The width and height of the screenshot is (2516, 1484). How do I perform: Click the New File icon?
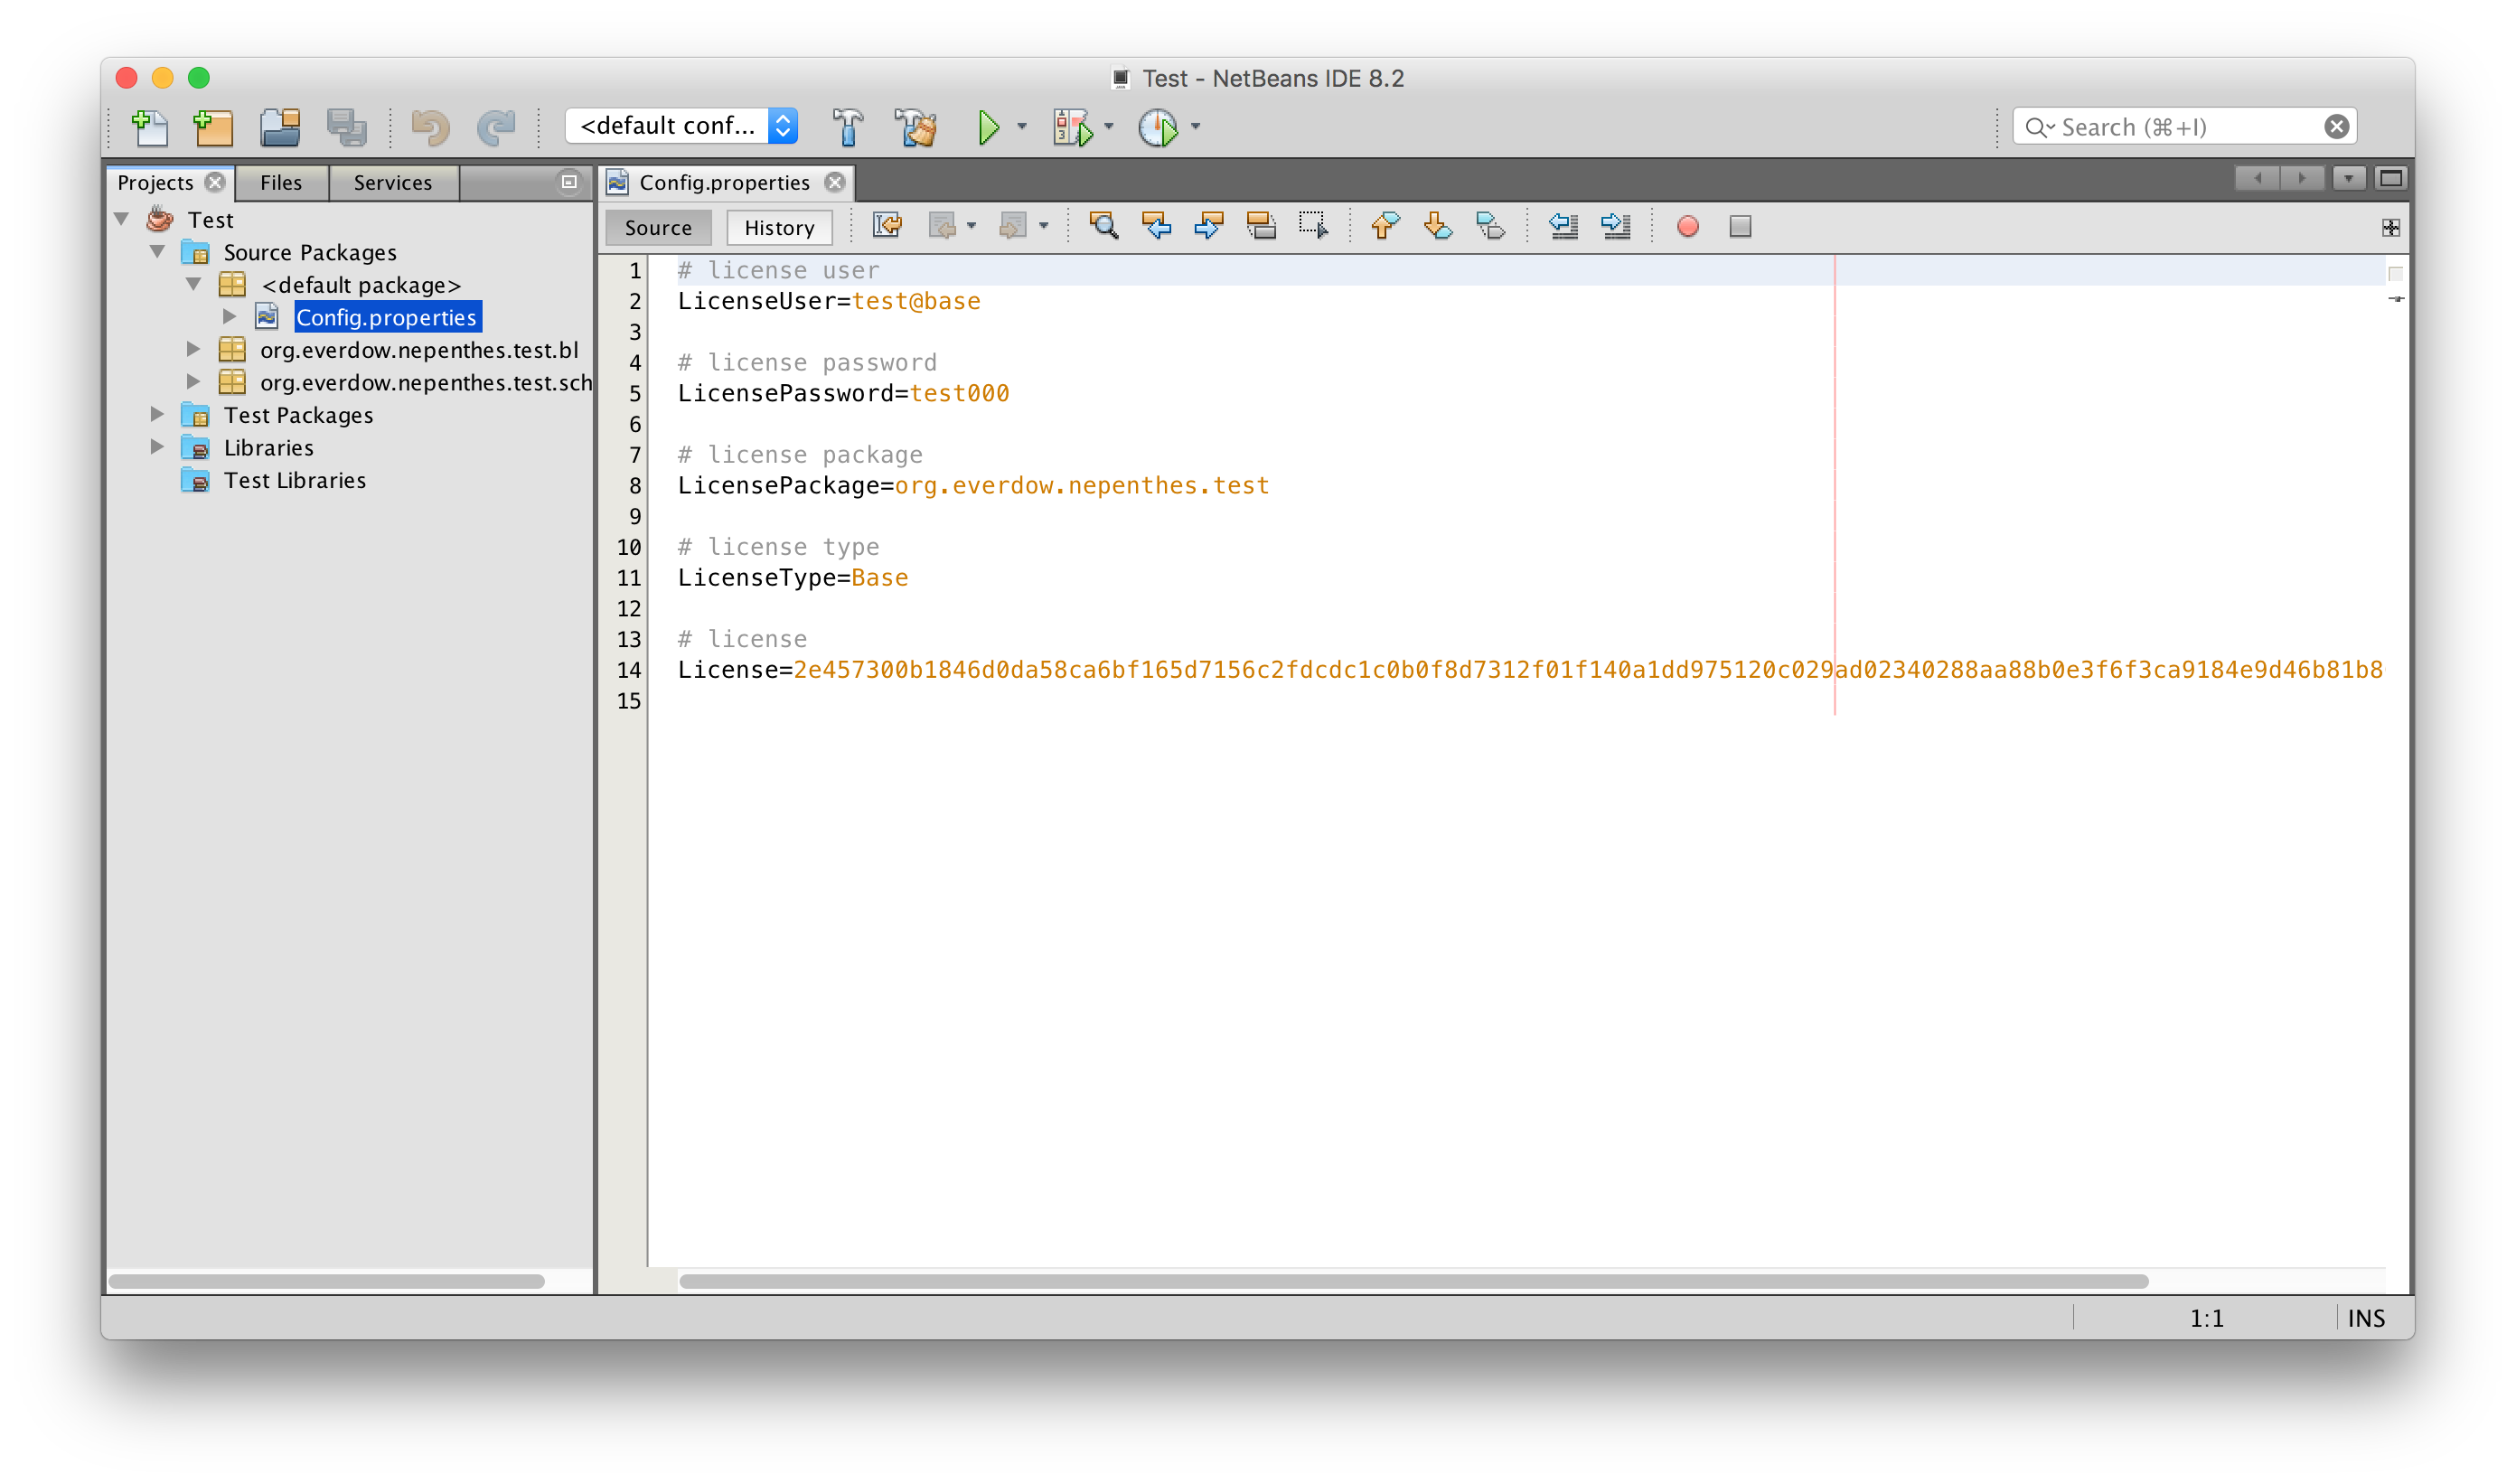[x=150, y=127]
